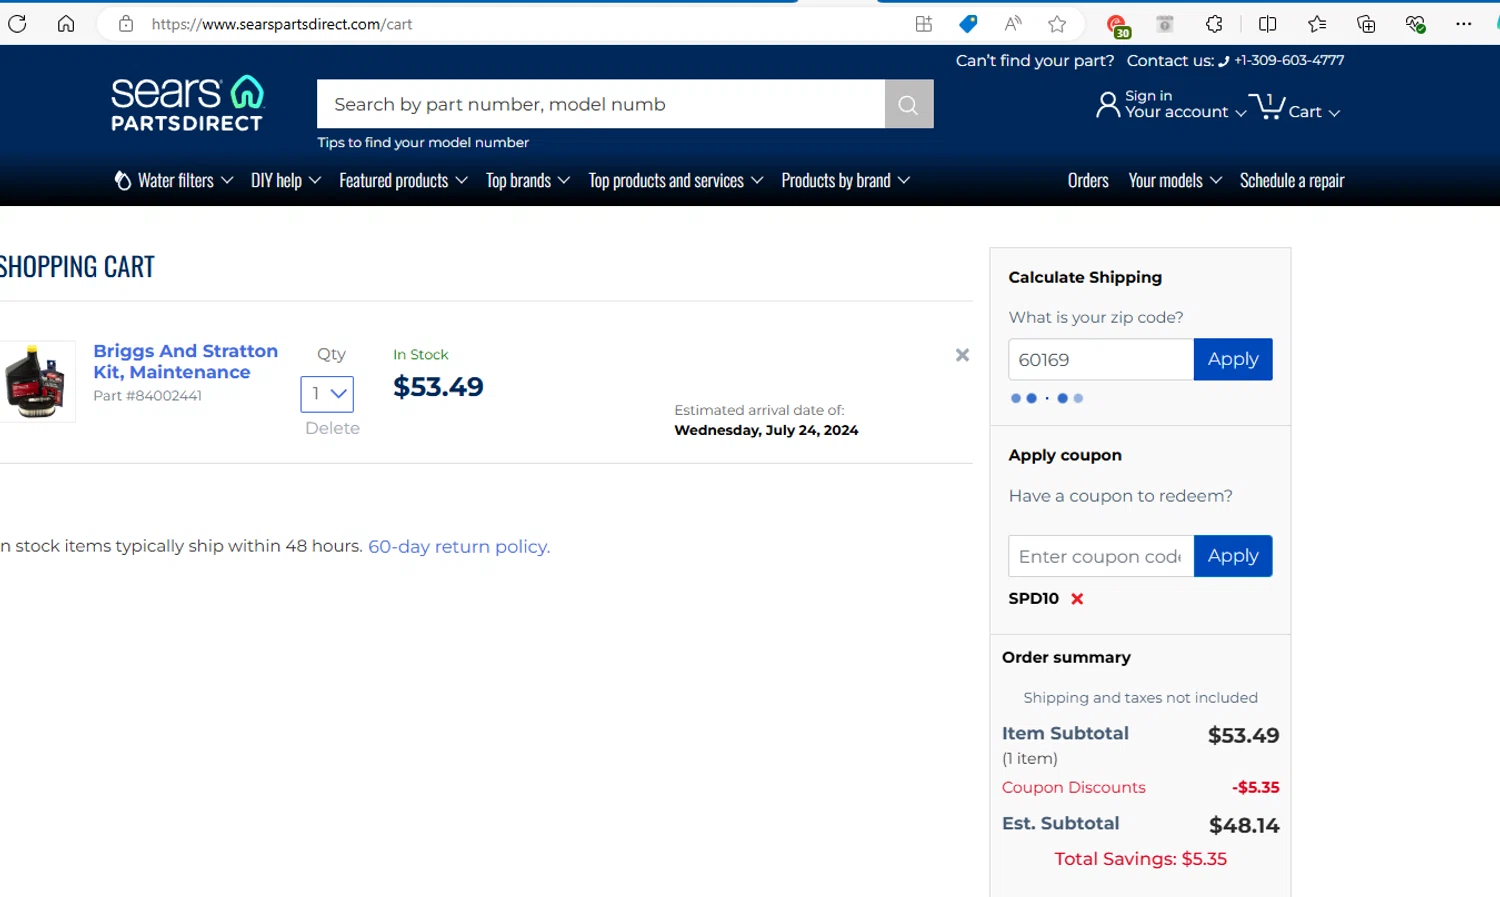Go to browser home page icon
The height and width of the screenshot is (897, 1500).
(66, 24)
